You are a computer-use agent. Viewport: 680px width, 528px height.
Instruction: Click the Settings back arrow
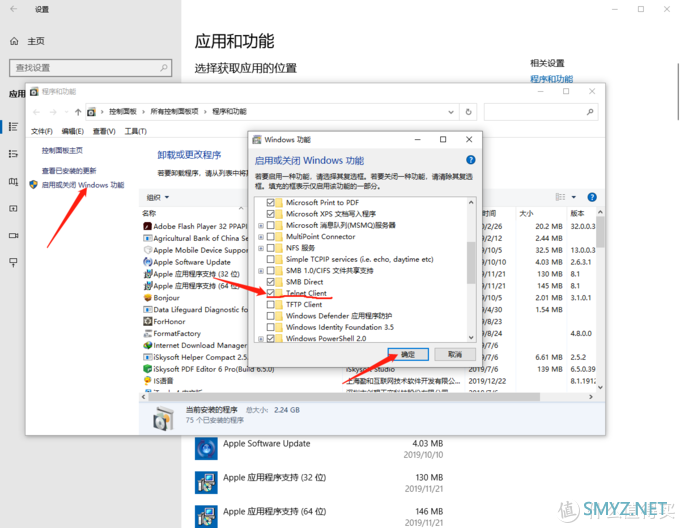click(14, 9)
